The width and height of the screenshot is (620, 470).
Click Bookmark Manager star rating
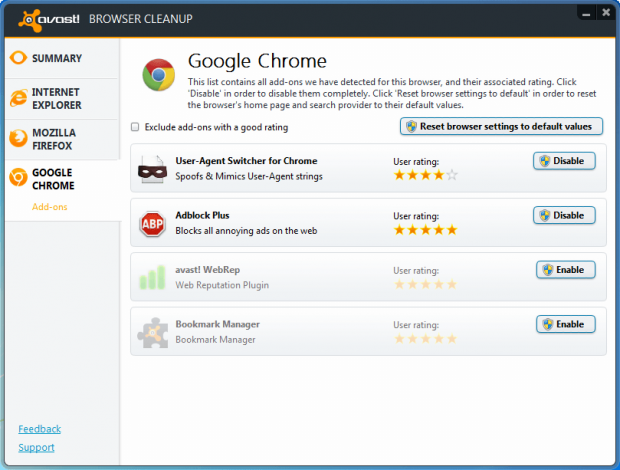coord(425,339)
